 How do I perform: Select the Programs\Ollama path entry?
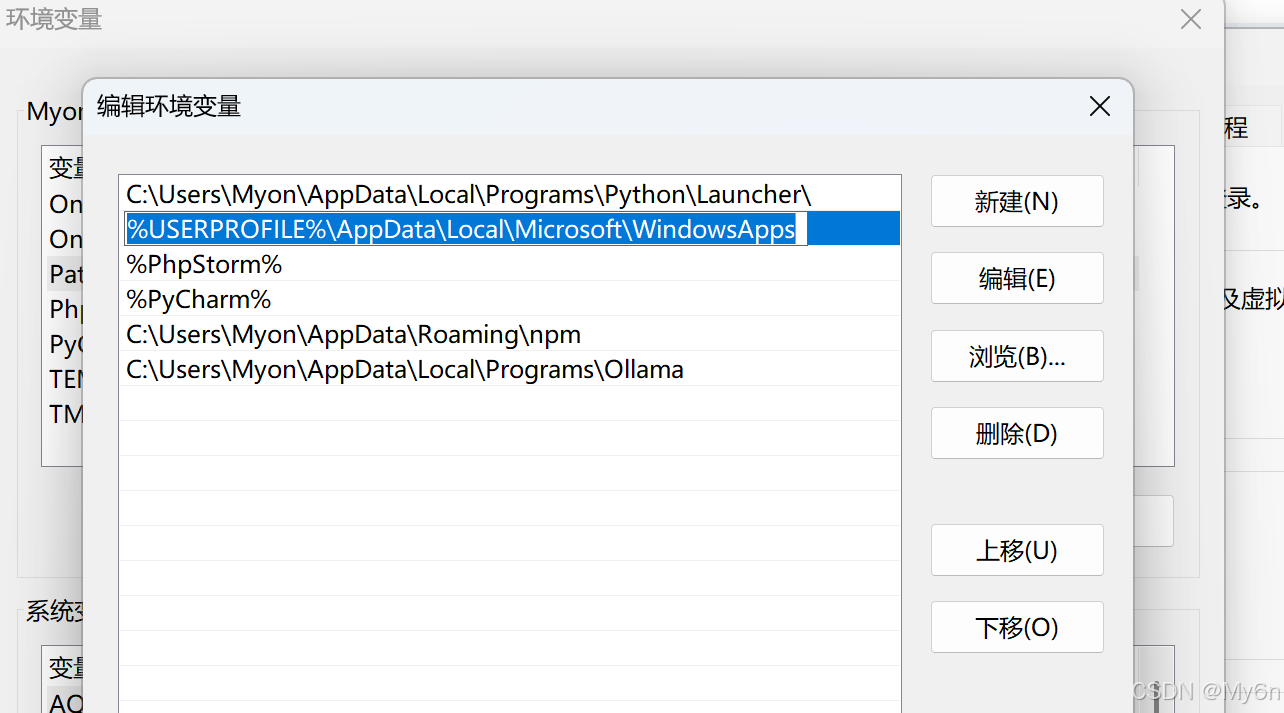tap(510, 369)
